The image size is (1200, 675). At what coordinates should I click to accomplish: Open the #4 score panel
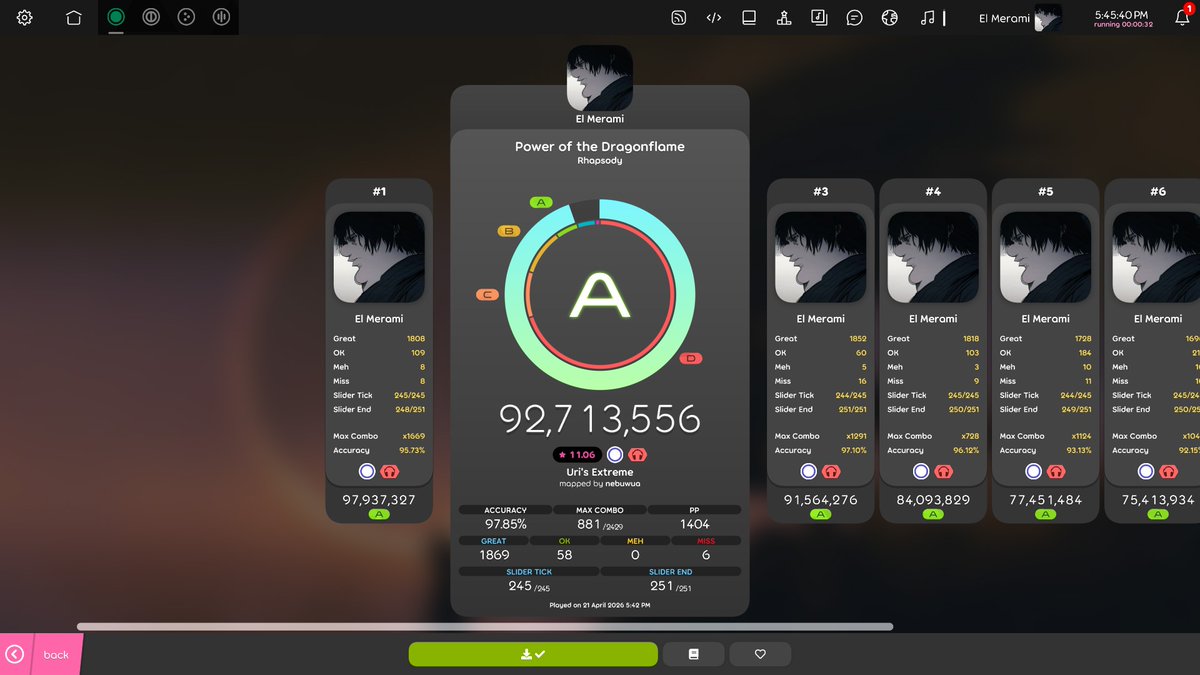[933, 351]
